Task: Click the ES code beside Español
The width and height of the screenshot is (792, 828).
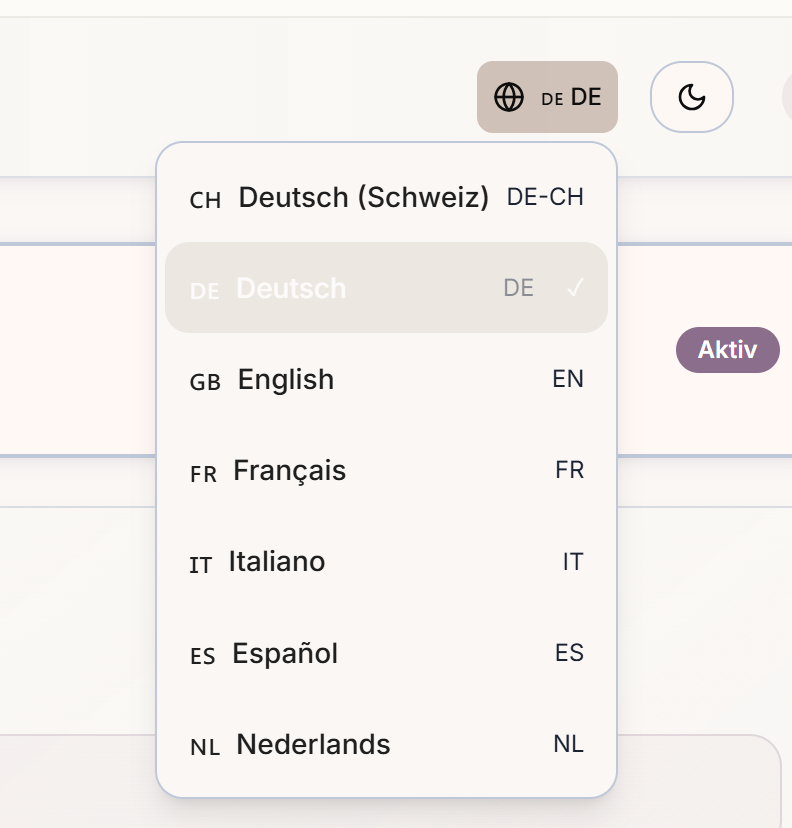Action: pos(568,653)
